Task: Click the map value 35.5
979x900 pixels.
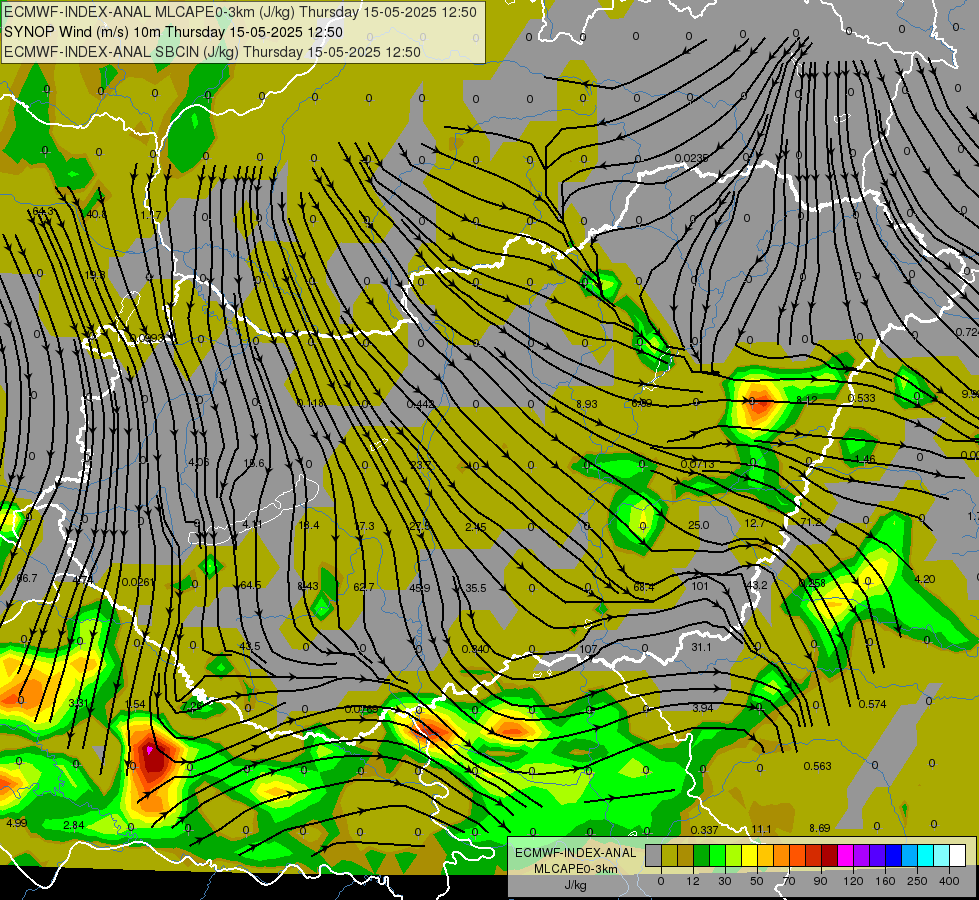Action: pyautogui.click(x=476, y=588)
